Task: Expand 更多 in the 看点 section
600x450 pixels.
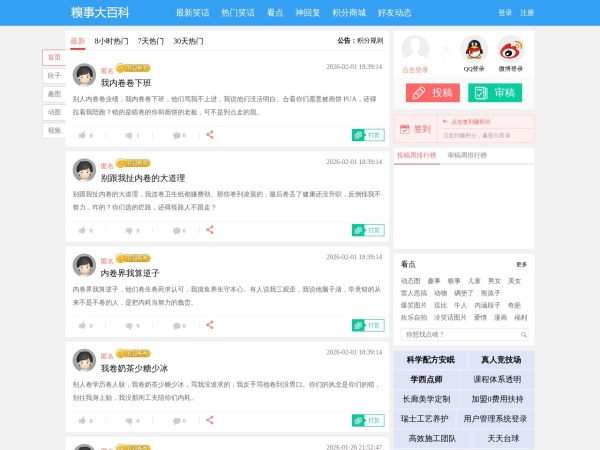Action: (x=521, y=264)
